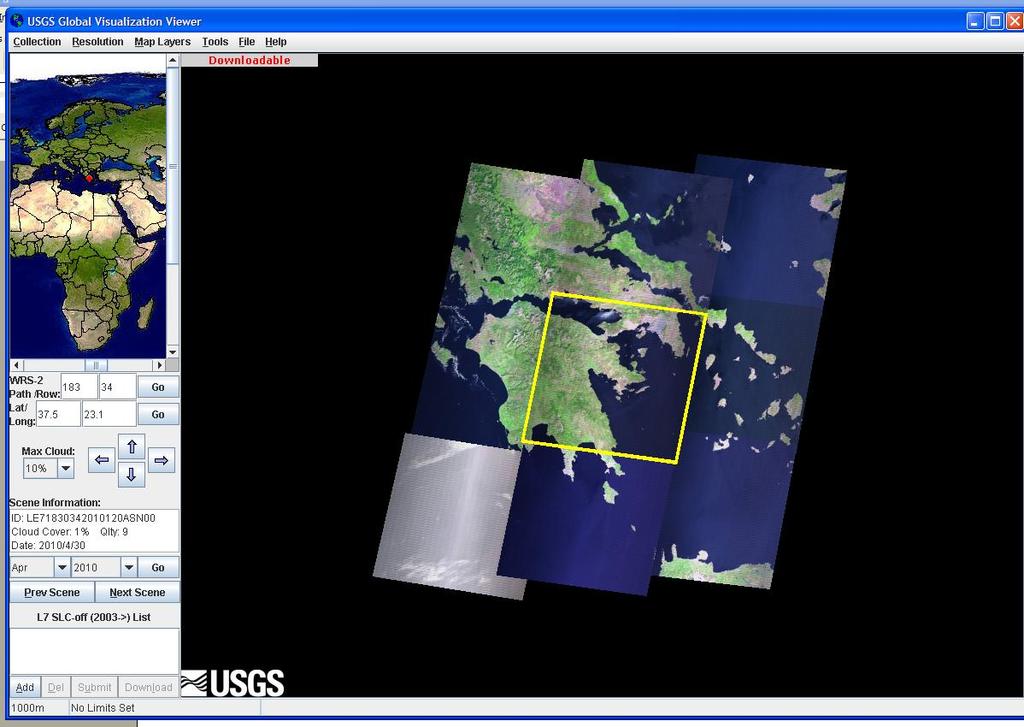Click the Cloud Cover: 1% text
The image size is (1024, 727).
tap(50, 532)
